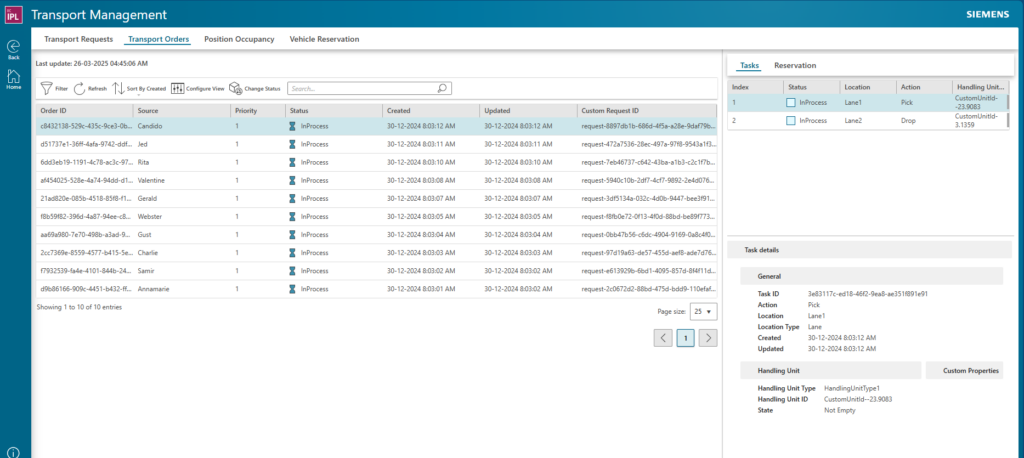Toggle the Lane1 Pick task status checkbox
This screenshot has height=458, width=1024.
tap(791, 102)
